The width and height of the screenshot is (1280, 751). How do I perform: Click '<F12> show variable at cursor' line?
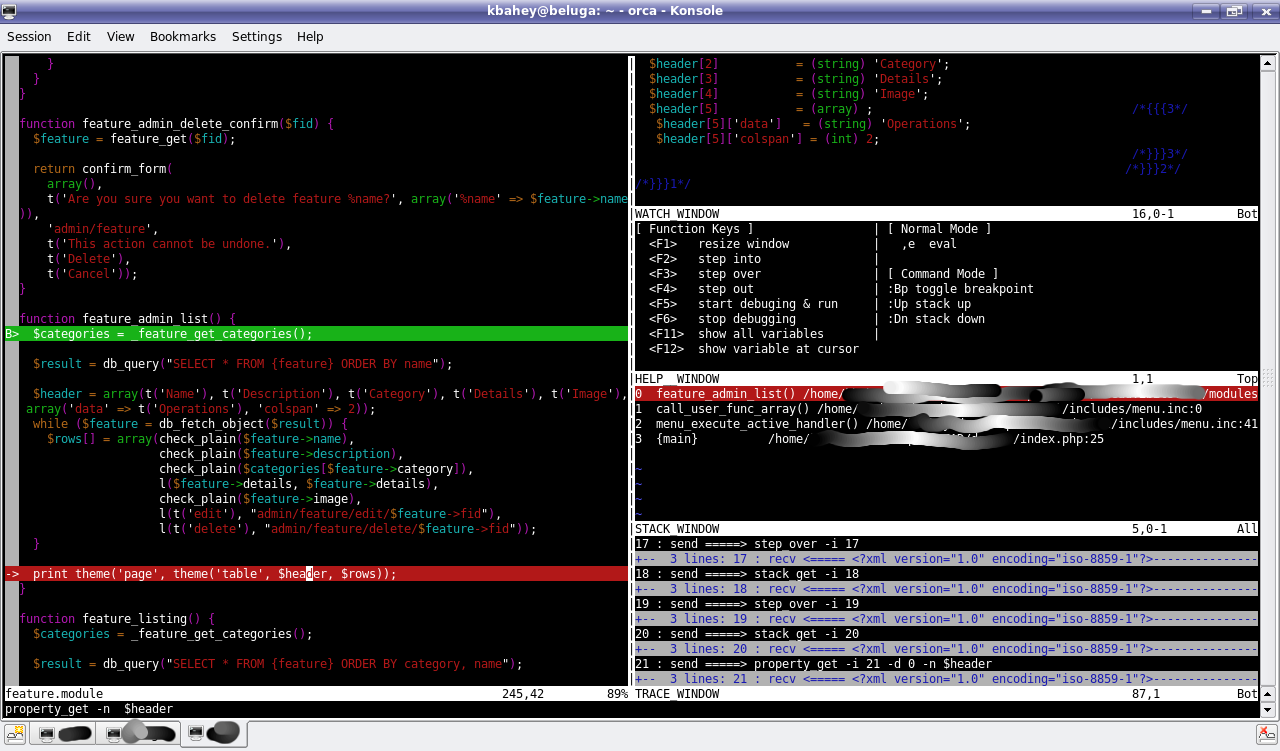point(754,349)
